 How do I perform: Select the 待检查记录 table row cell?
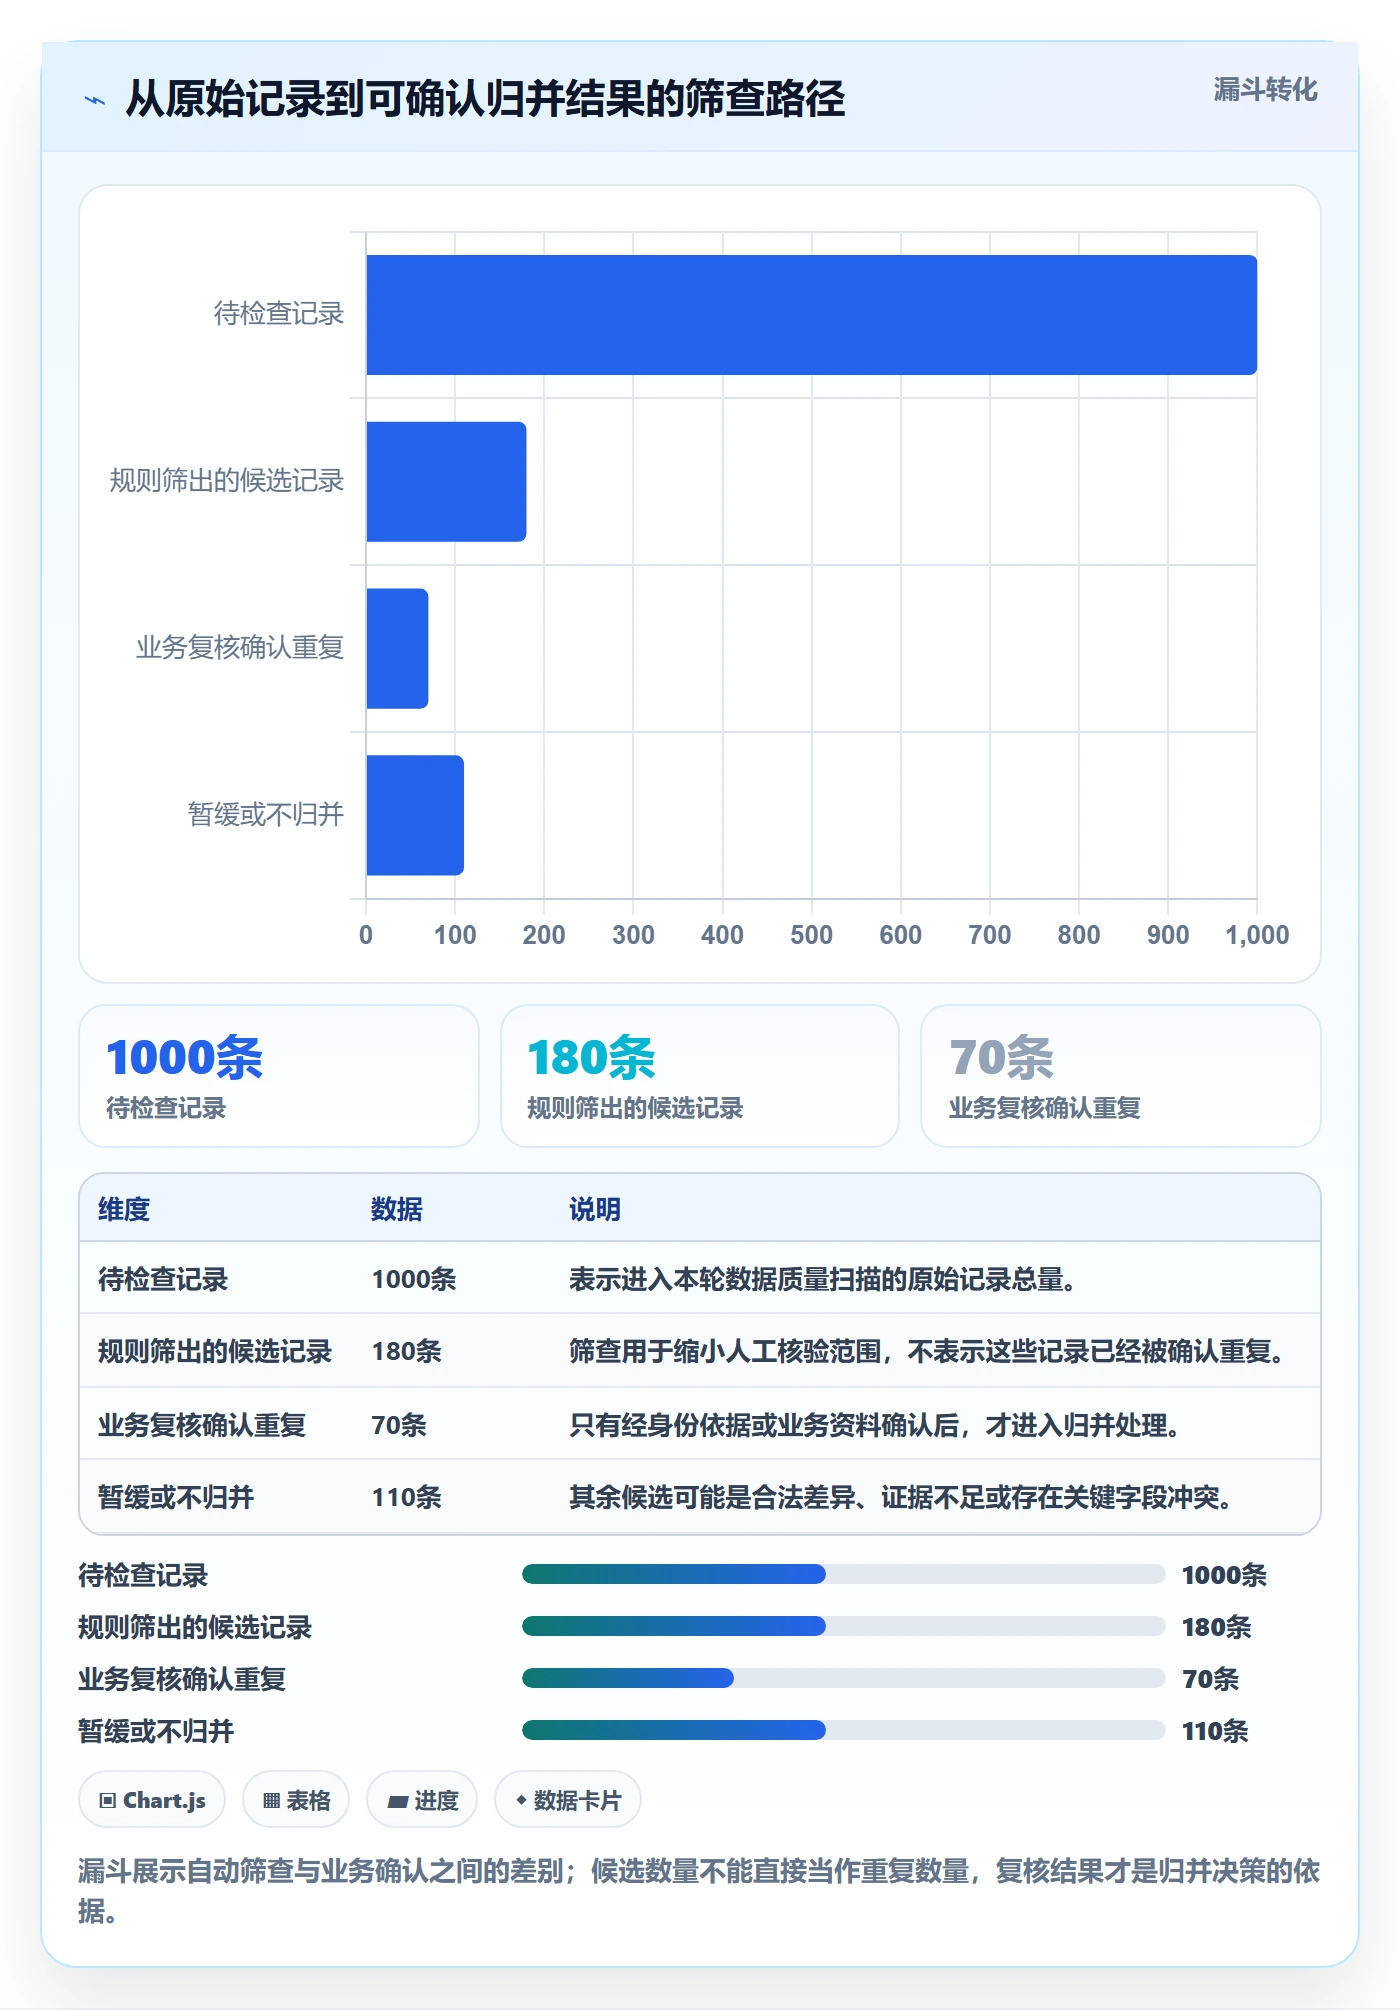163,1279
